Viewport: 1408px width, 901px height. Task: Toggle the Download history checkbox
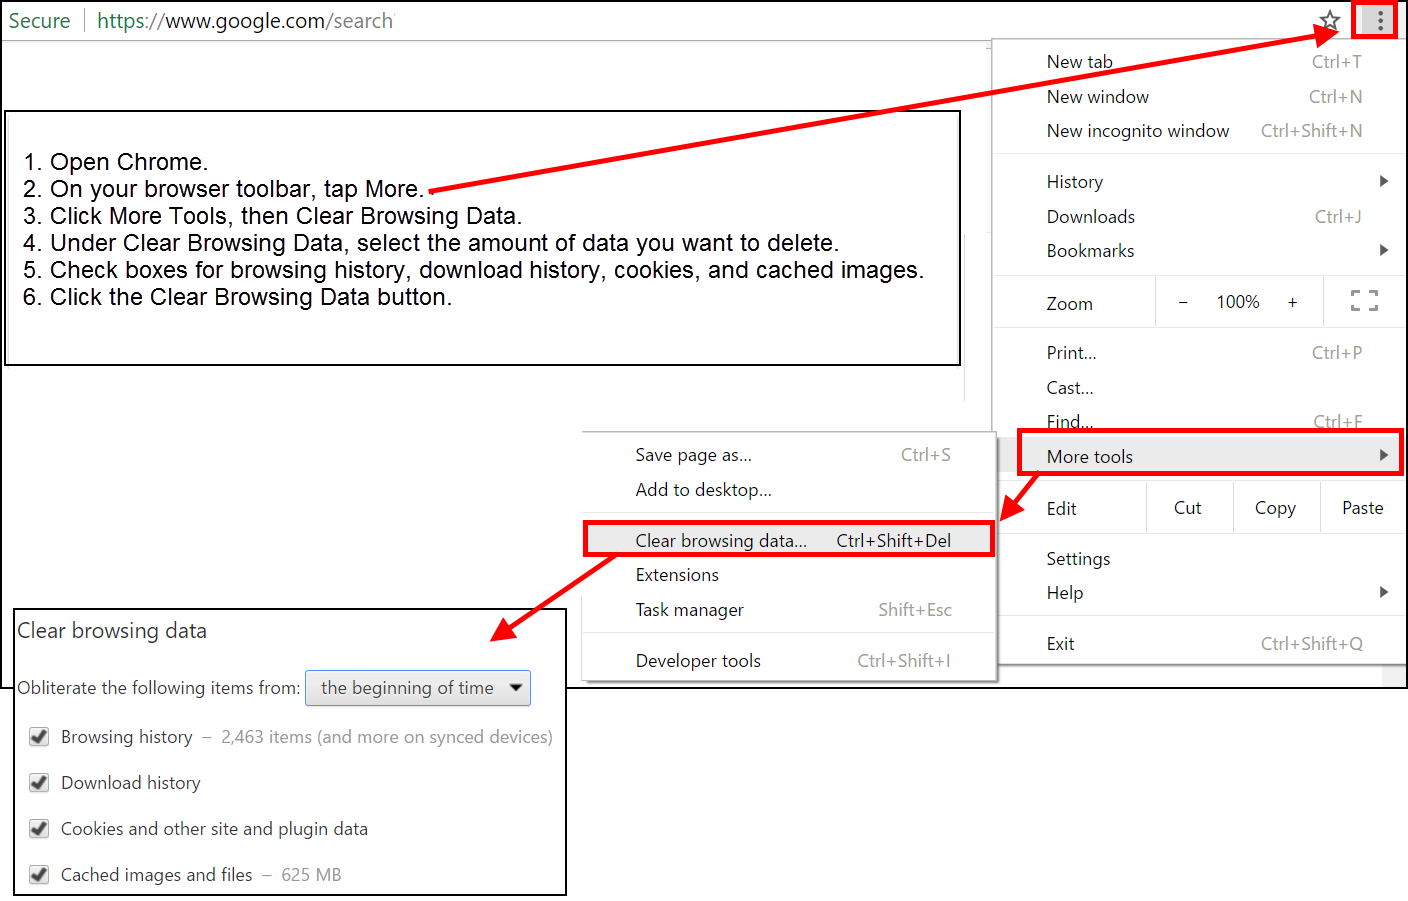tap(39, 783)
